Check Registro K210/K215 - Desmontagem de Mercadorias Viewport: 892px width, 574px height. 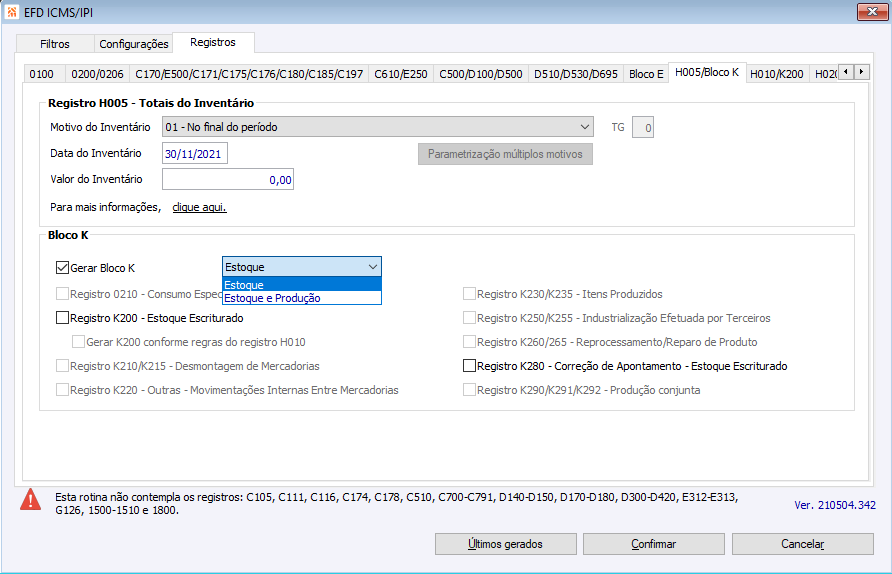coord(63,366)
